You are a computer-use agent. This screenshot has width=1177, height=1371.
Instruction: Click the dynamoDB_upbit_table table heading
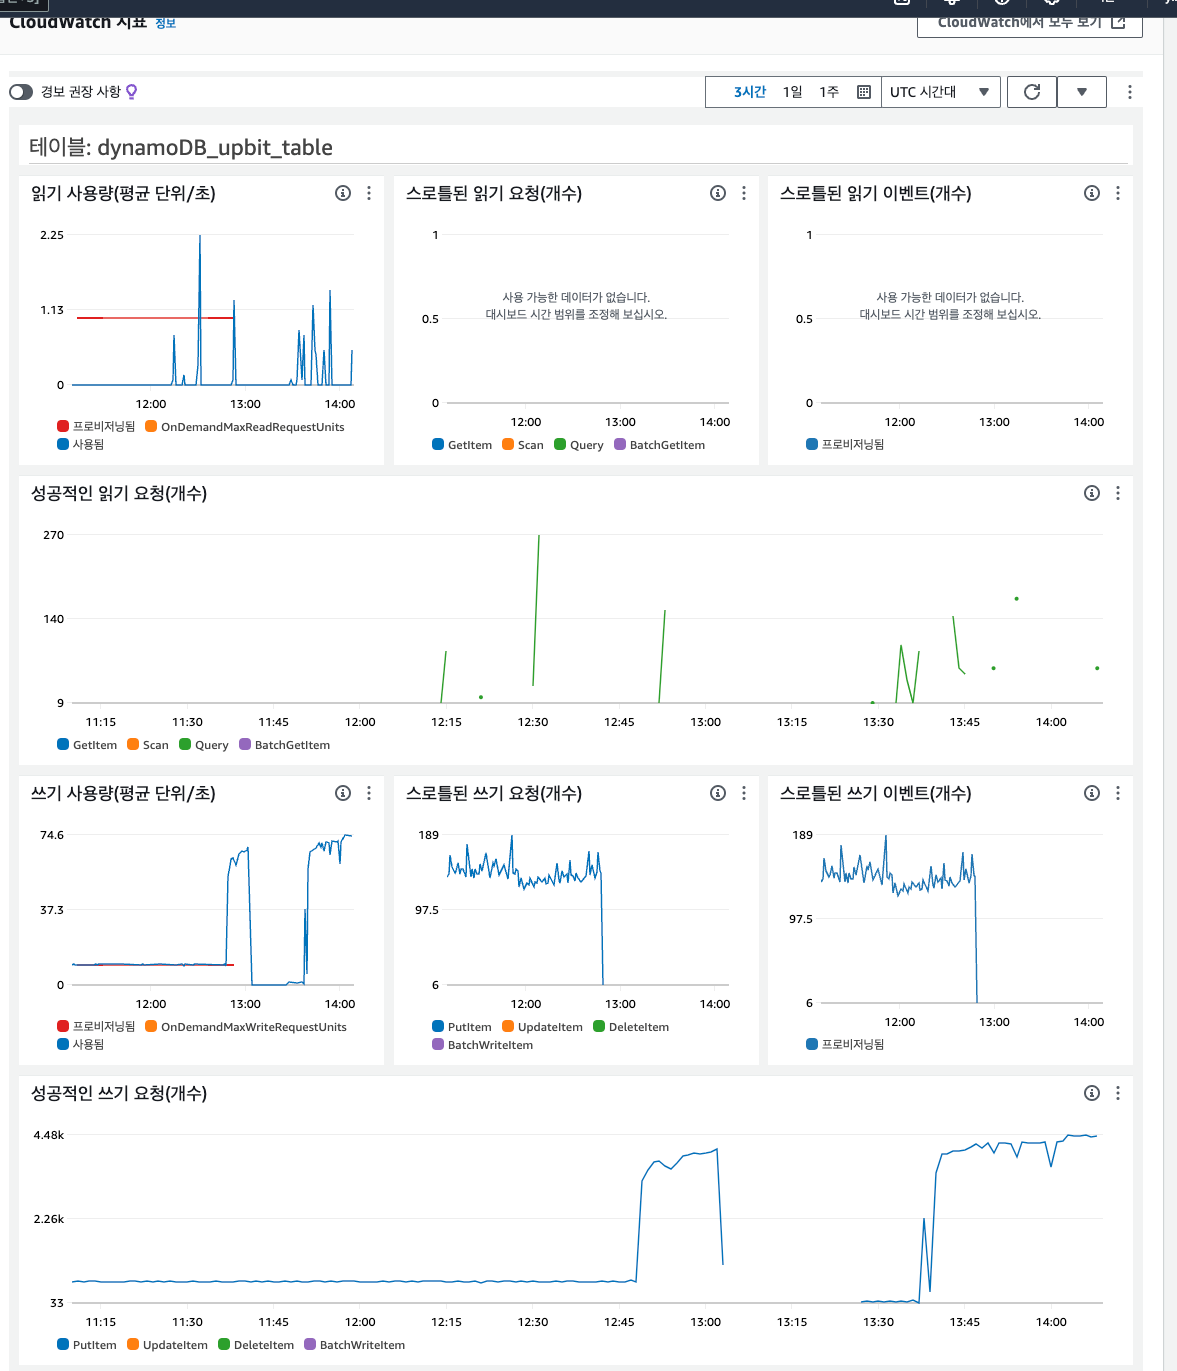tap(181, 147)
